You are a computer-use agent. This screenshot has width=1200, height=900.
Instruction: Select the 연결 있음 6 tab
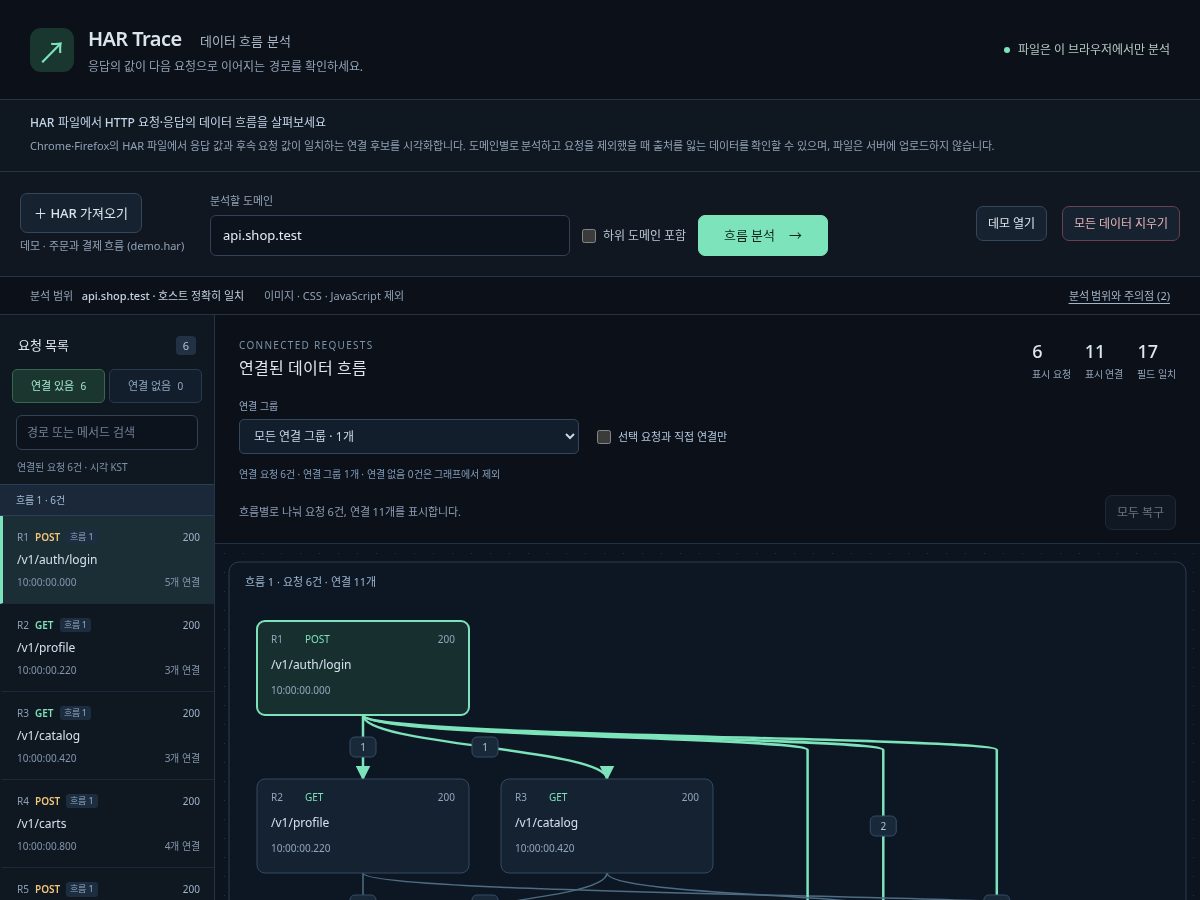pyautogui.click(x=58, y=386)
